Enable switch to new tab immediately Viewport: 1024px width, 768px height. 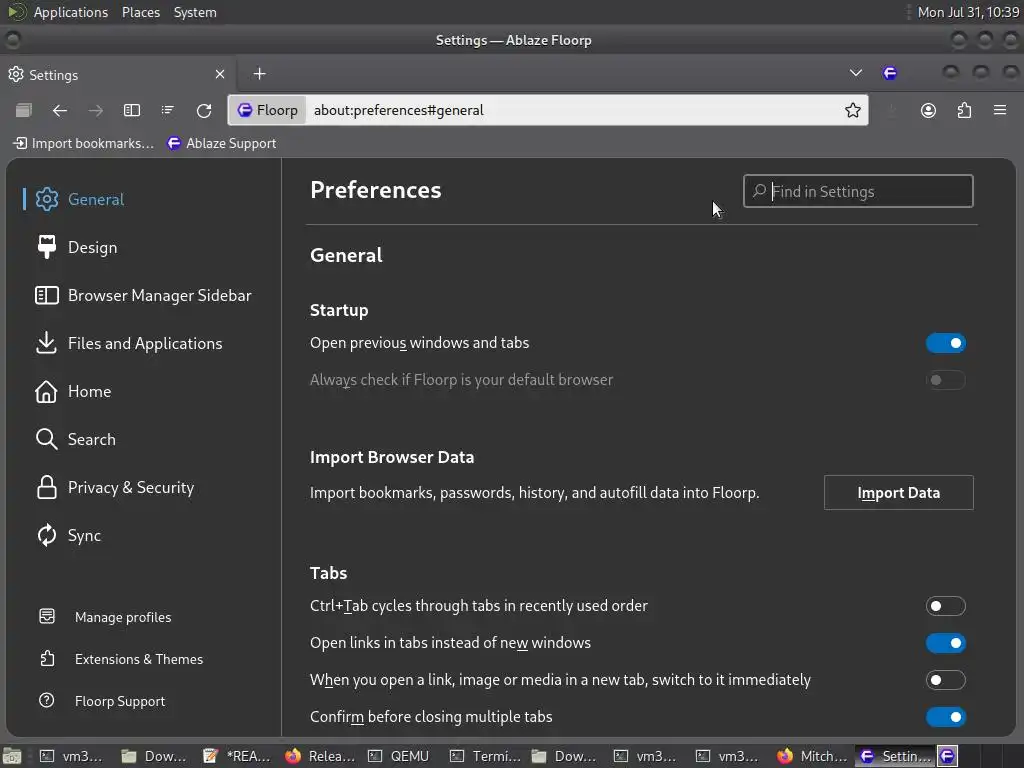(x=946, y=680)
